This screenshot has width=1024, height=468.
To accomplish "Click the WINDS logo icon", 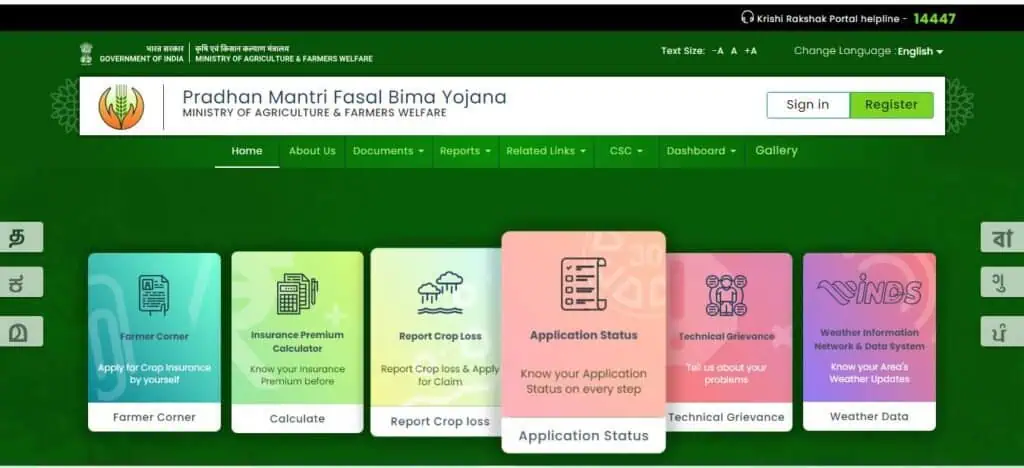I will click(869, 290).
